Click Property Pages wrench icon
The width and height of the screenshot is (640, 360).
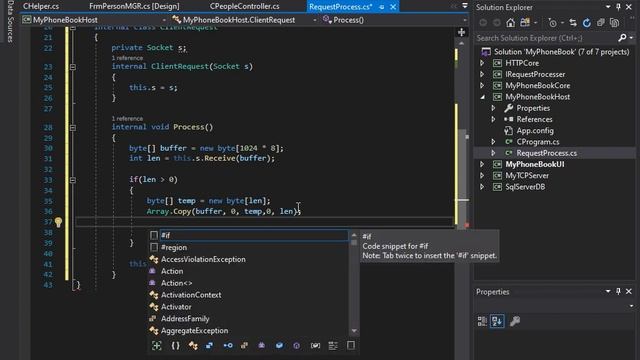(x=515, y=321)
